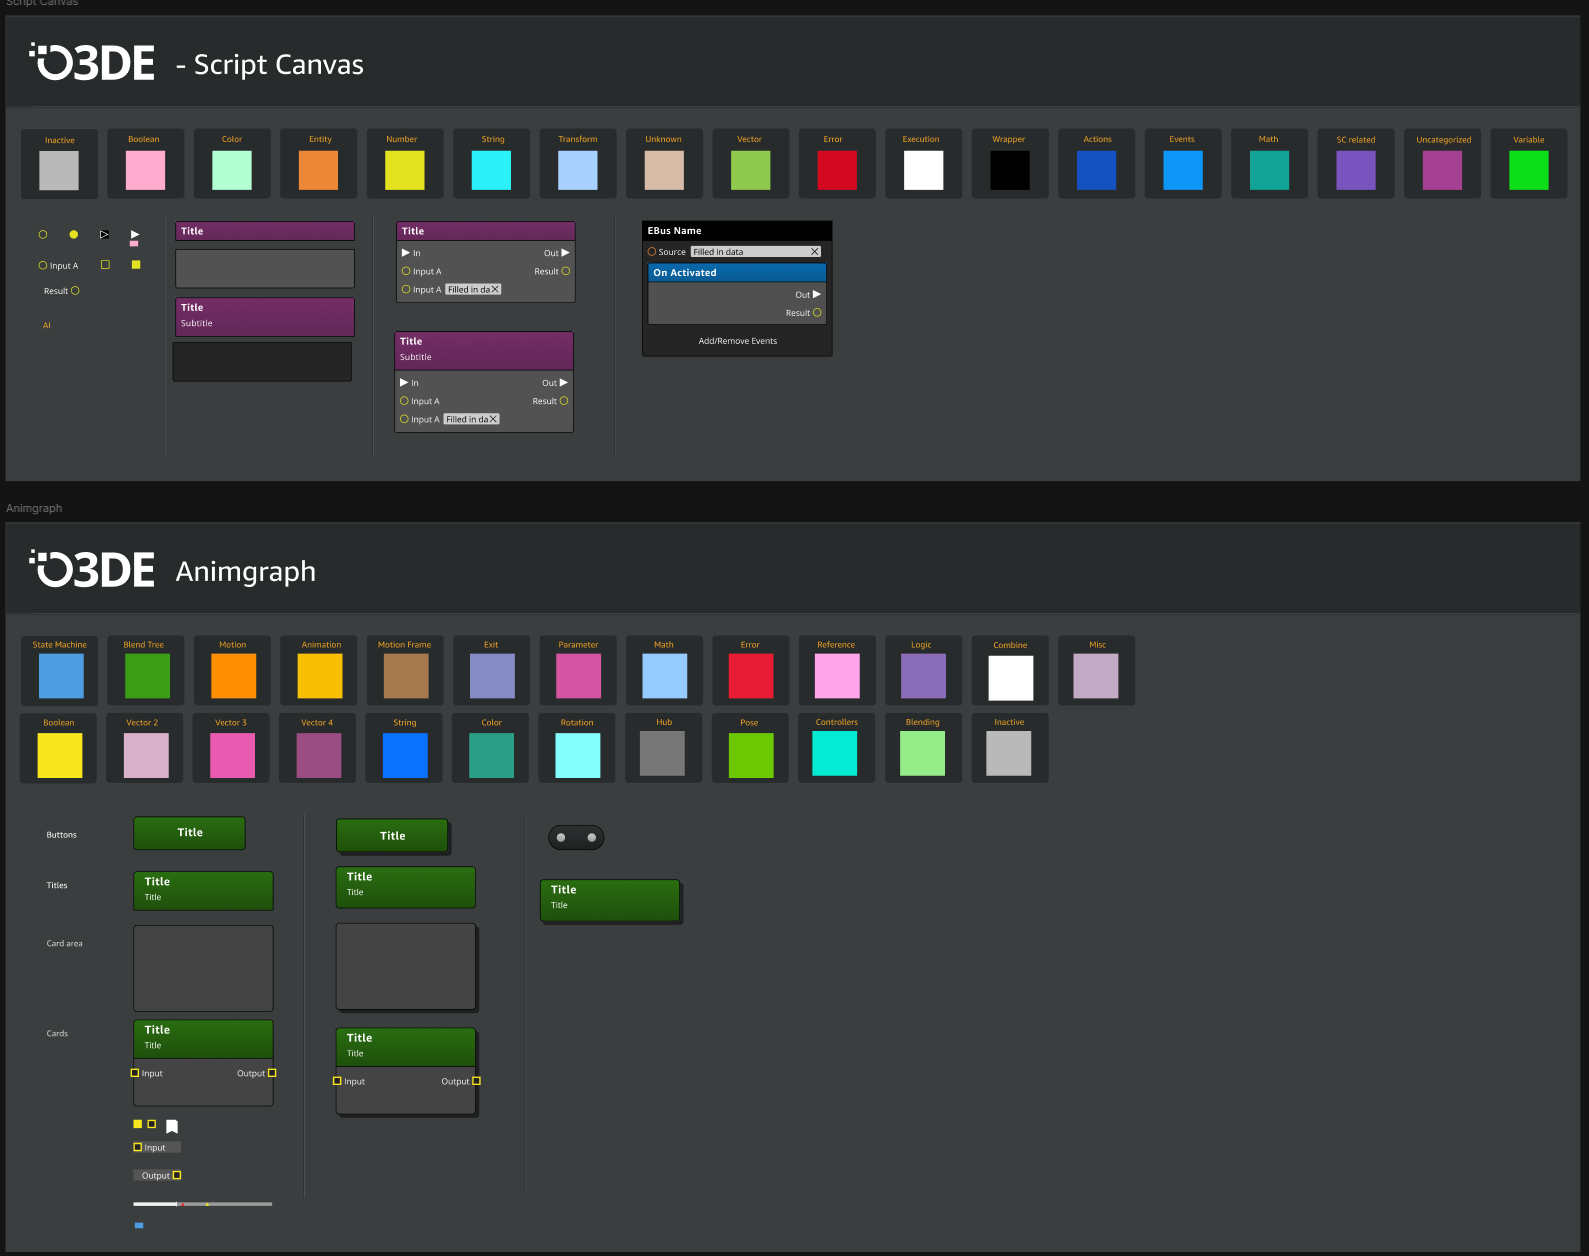Click the legend Input chip with yellow port

157,1147
